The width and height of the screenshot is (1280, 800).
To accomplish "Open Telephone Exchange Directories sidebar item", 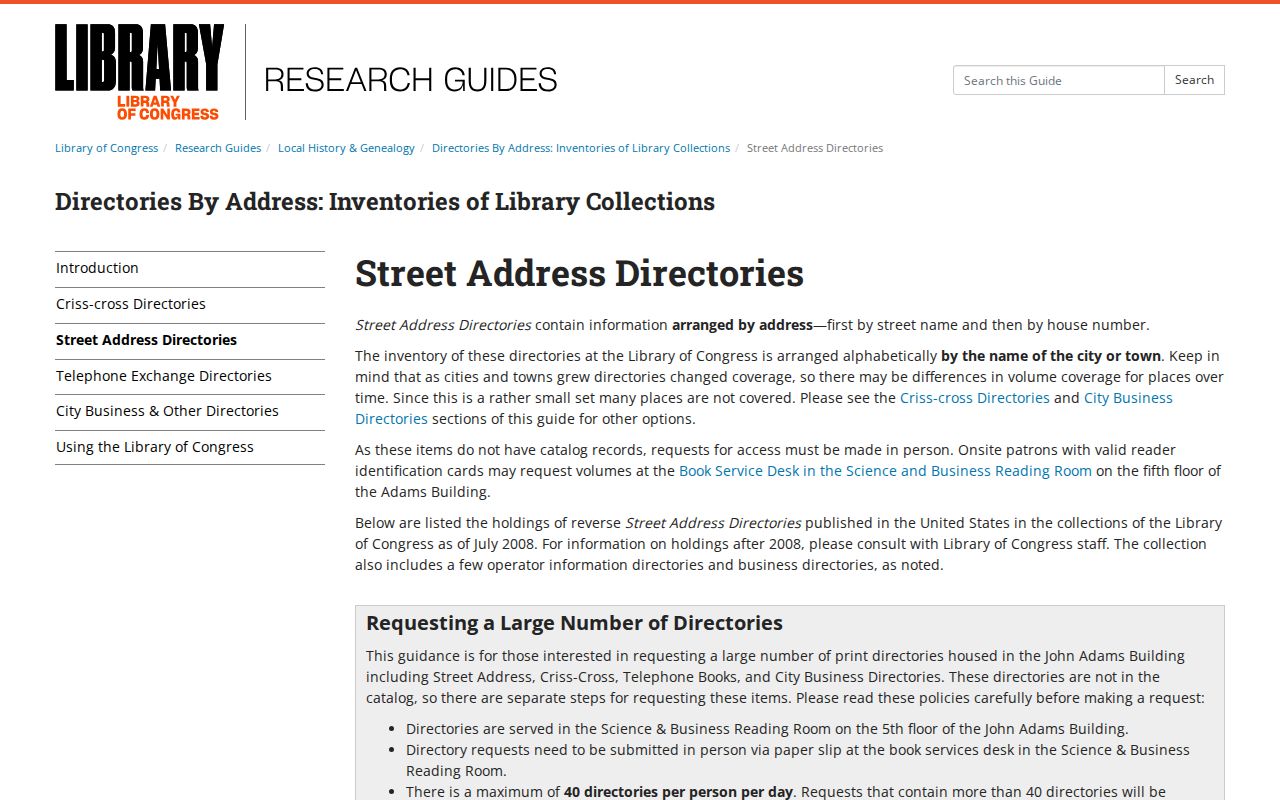I will point(190,376).
